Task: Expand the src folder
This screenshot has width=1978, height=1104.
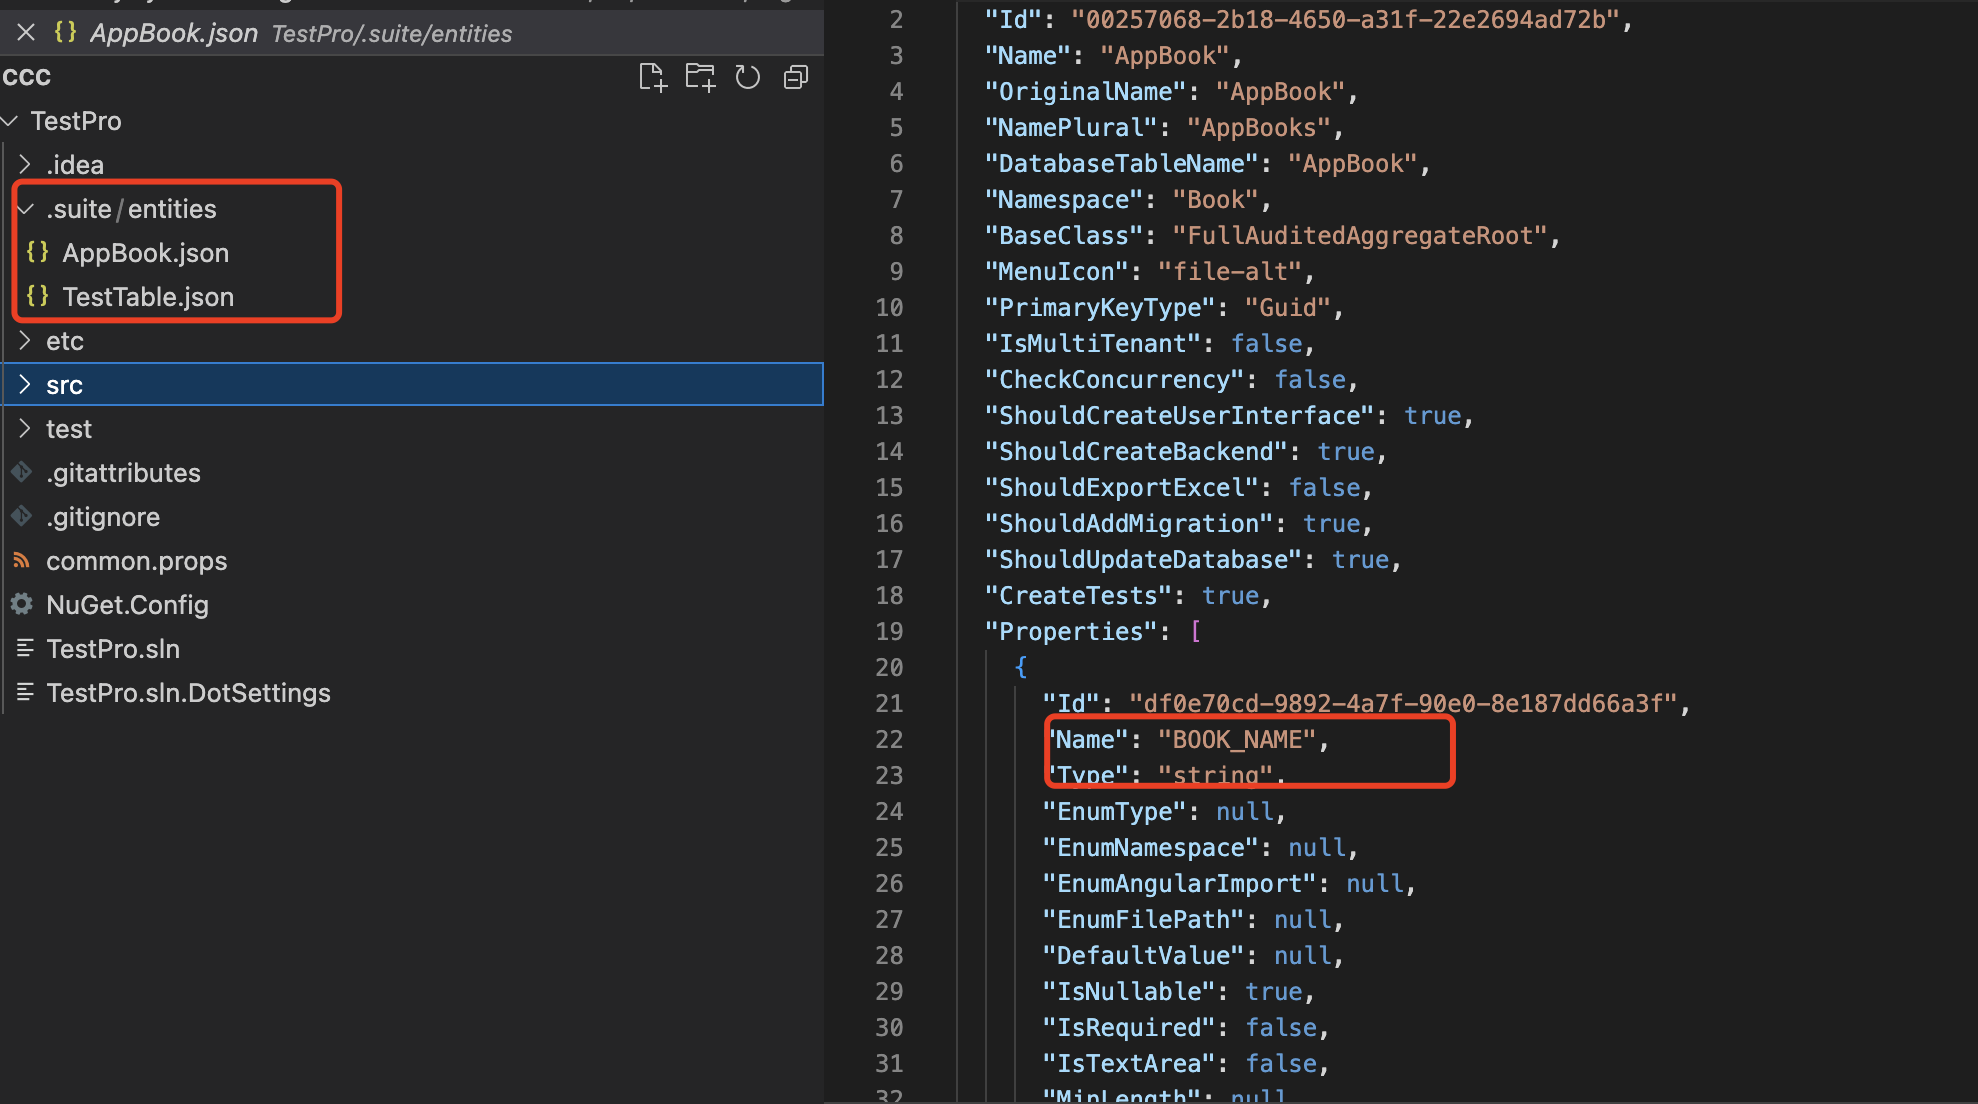Action: (25, 385)
